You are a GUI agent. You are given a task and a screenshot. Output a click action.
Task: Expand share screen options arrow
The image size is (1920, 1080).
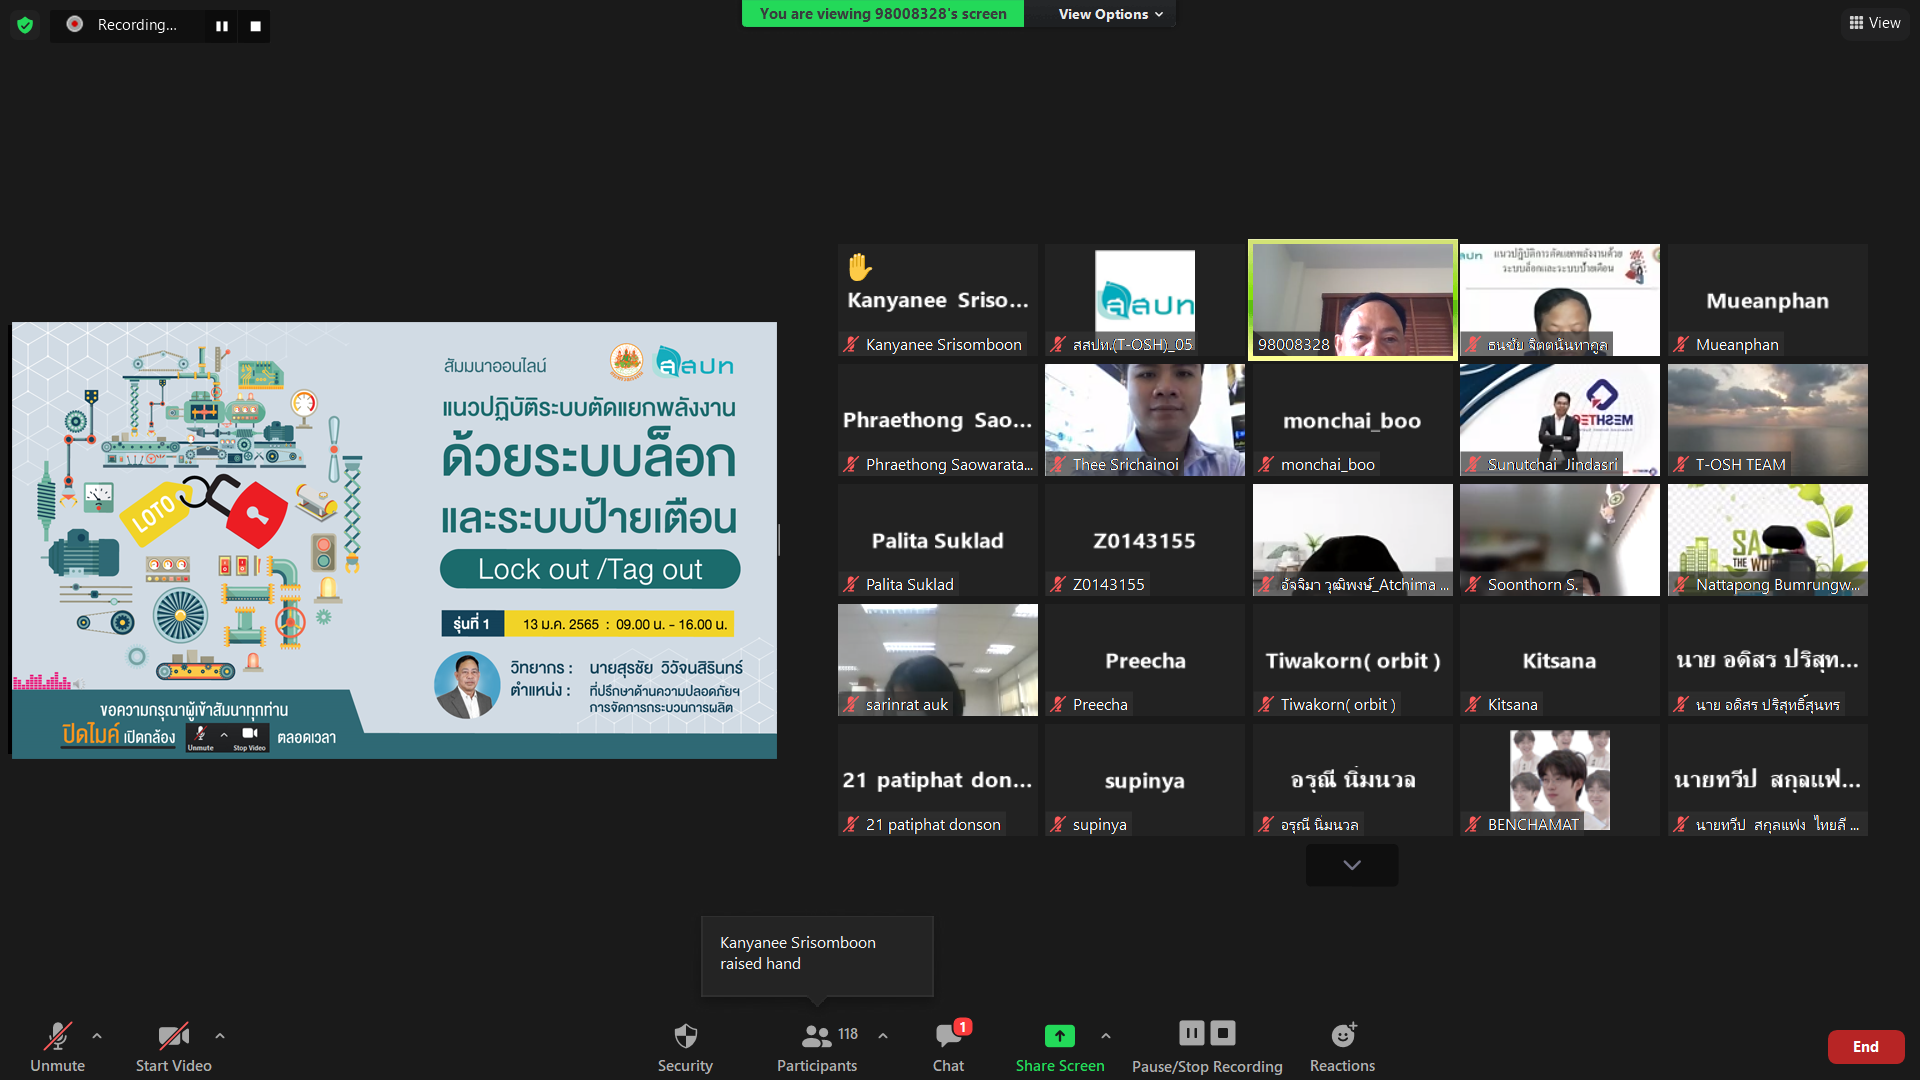click(1106, 1036)
